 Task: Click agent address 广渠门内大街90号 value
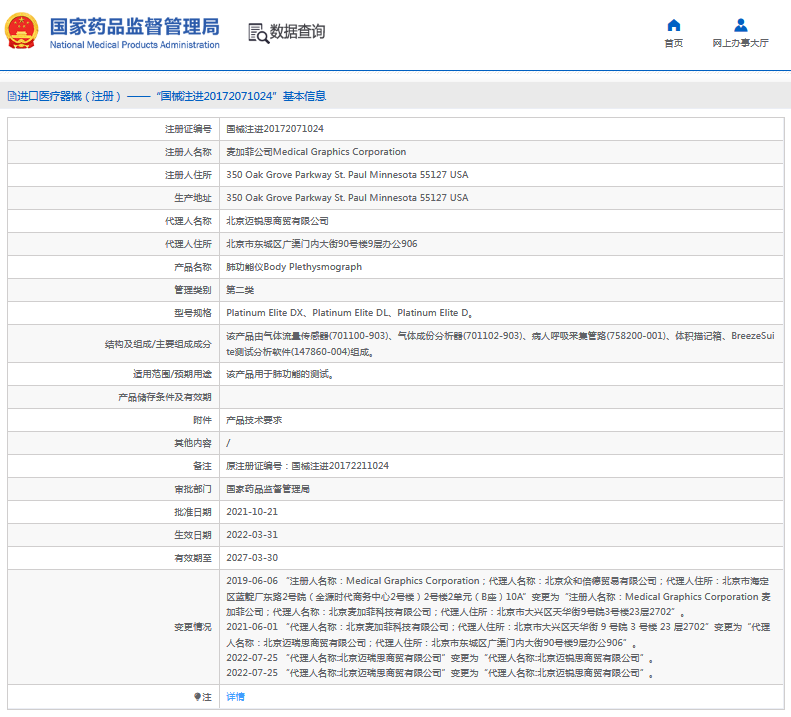point(321,244)
